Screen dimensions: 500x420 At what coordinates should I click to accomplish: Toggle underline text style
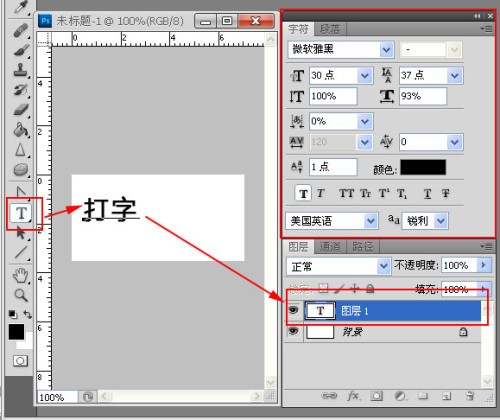427,193
